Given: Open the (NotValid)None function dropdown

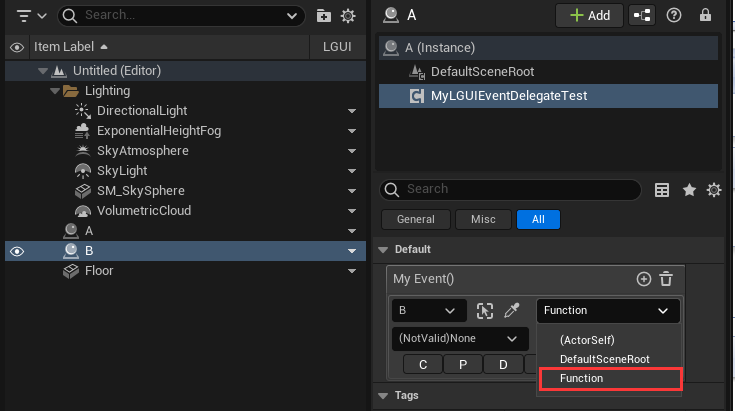Looking at the screenshot, I should click(x=460, y=339).
